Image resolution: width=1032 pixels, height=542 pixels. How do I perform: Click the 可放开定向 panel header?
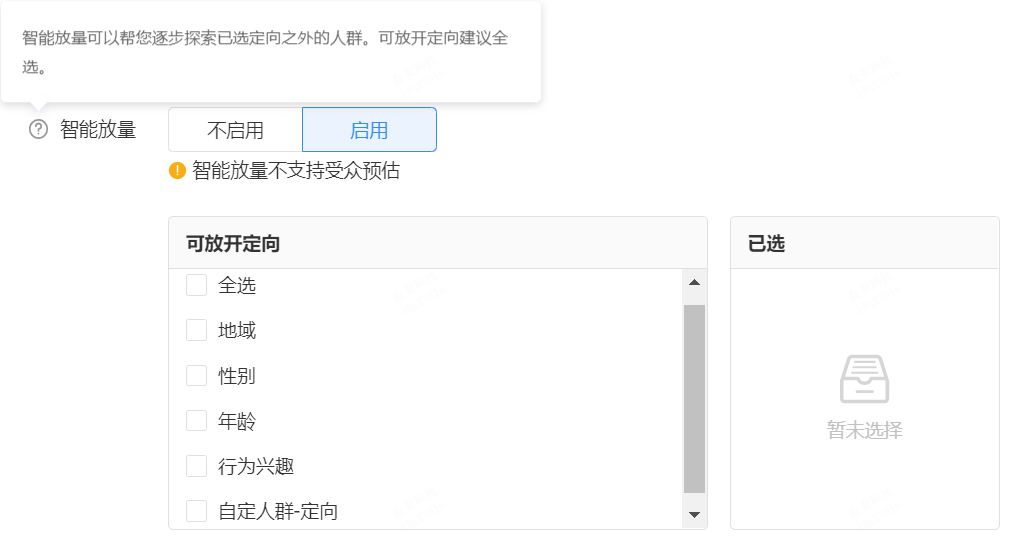pos(233,243)
